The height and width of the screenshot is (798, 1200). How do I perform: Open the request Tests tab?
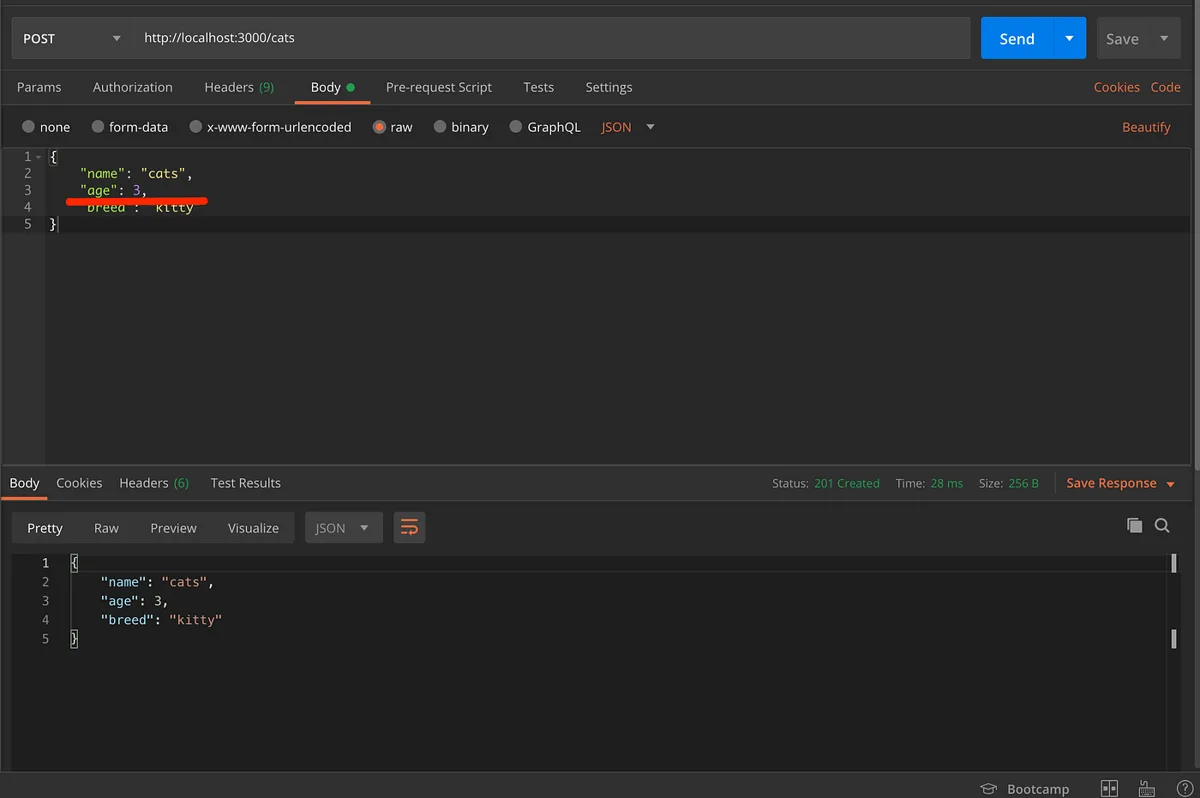pos(538,87)
